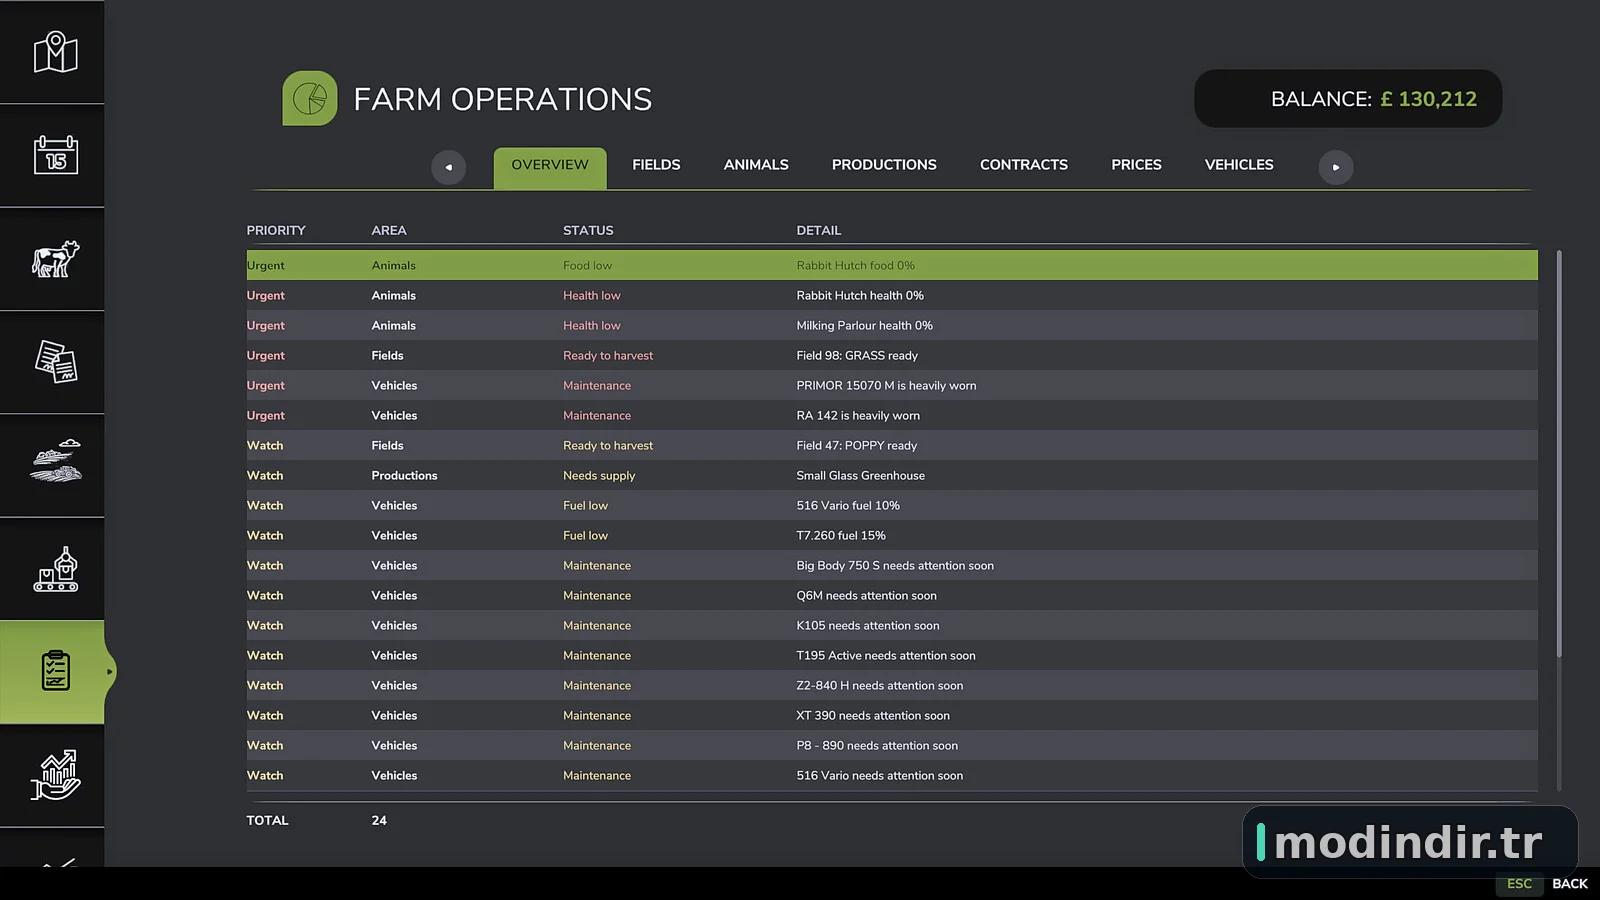The image size is (1600, 900).
Task: Open the Productions tab
Action: point(884,165)
